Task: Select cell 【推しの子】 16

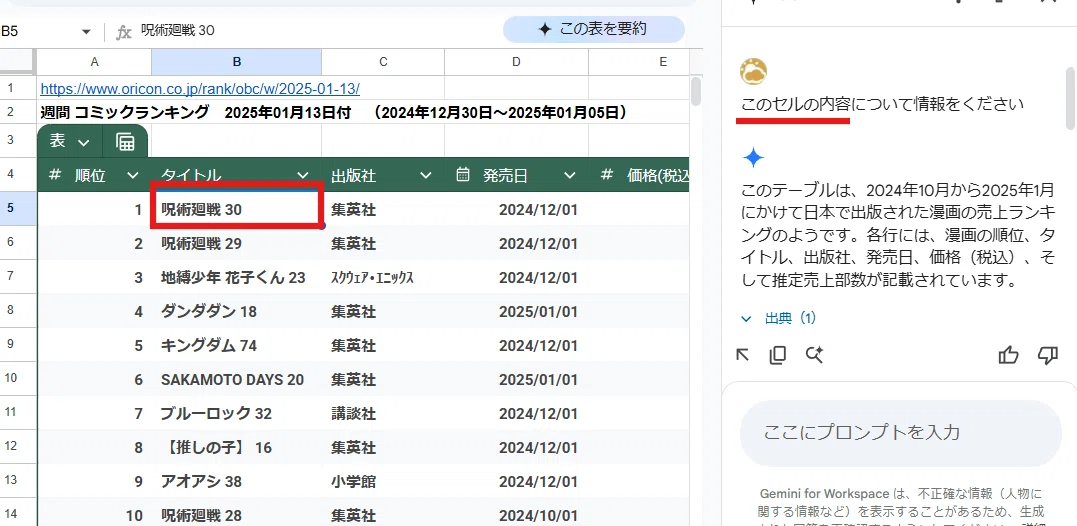Action: pyautogui.click(x=236, y=448)
